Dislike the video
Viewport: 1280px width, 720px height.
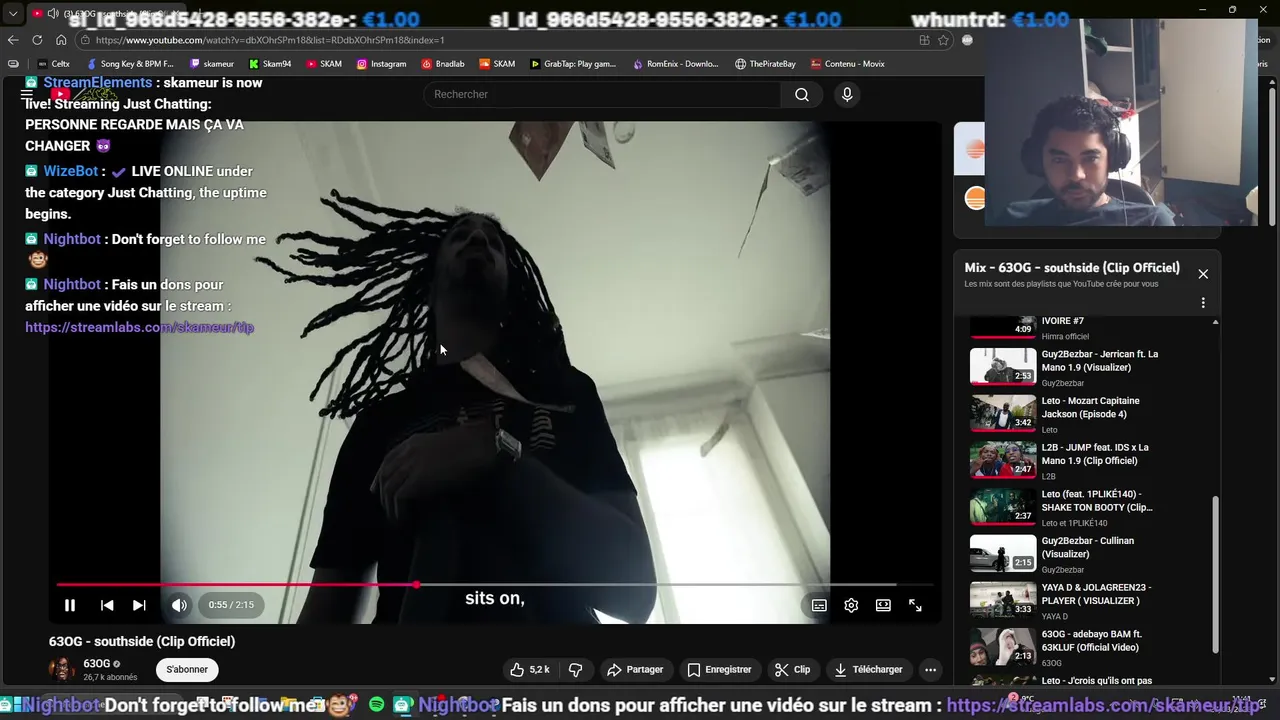(576, 670)
